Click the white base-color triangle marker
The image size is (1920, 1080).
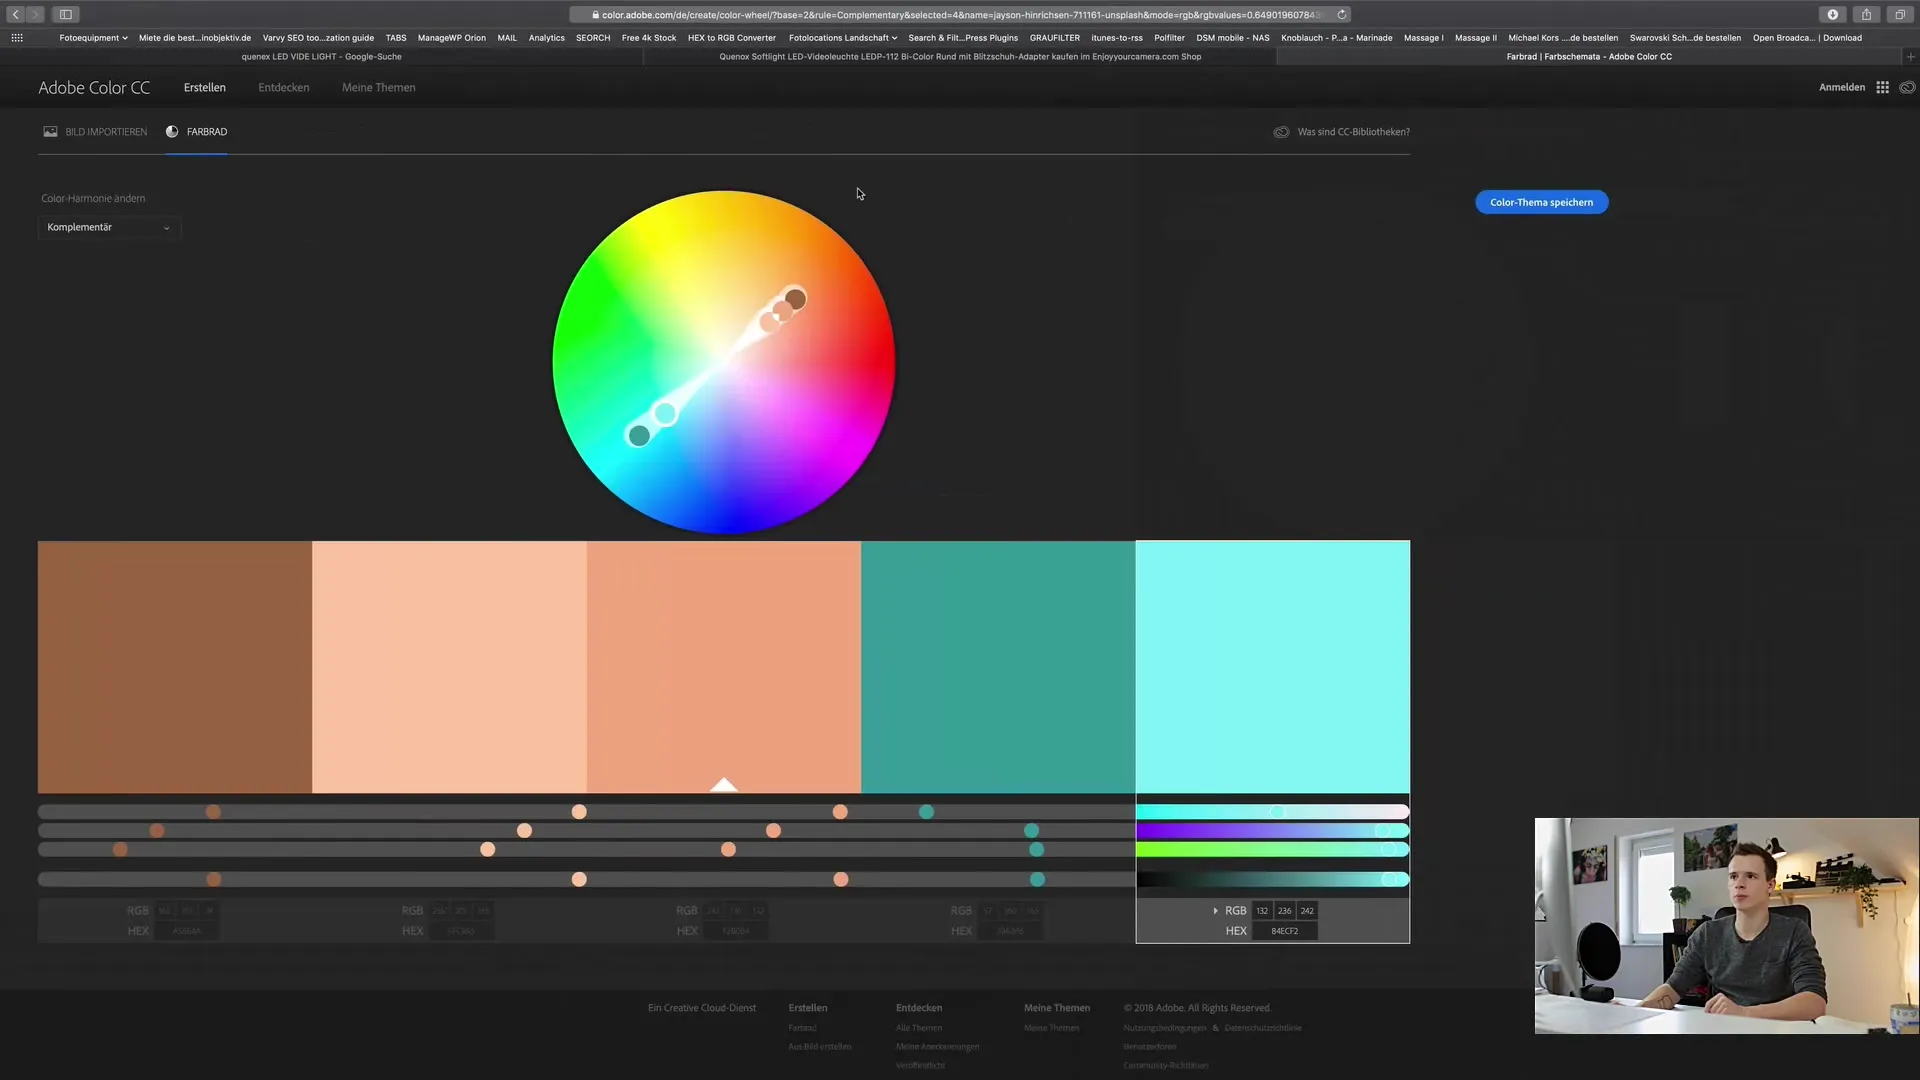click(724, 785)
